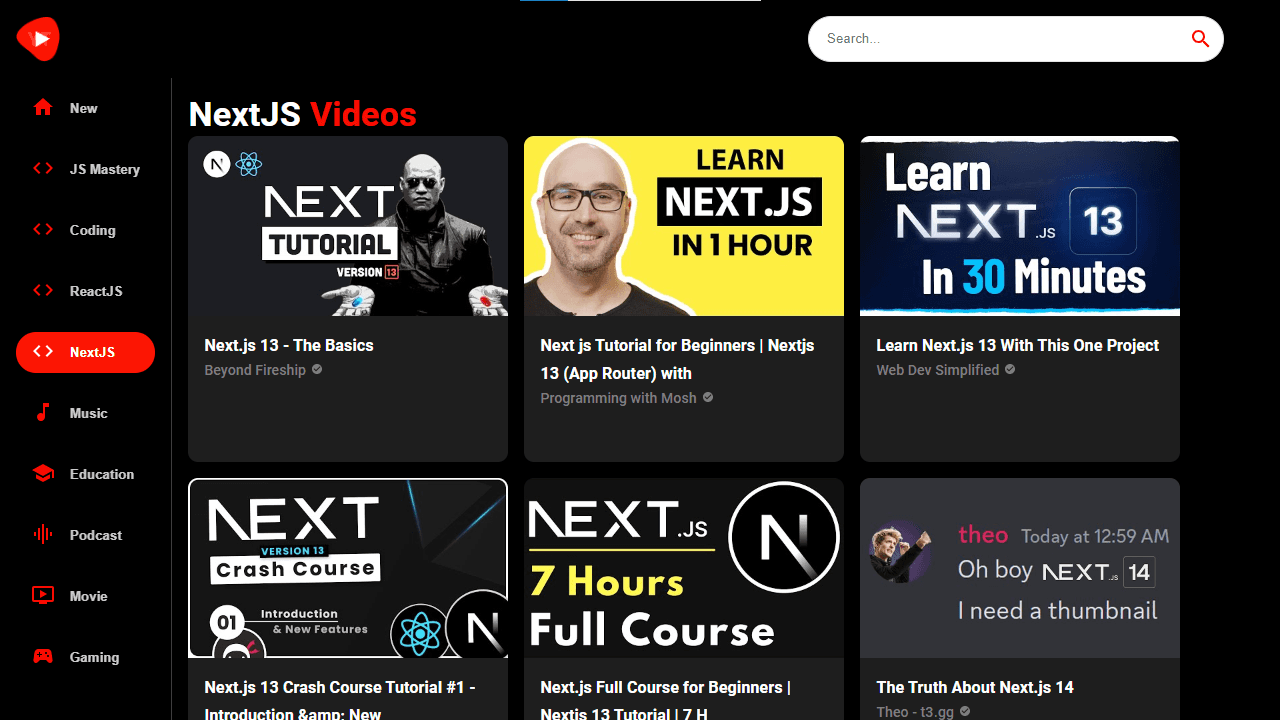Open The Truth About Next.js 14 video
This screenshot has height=720, width=1280.
(x=975, y=687)
